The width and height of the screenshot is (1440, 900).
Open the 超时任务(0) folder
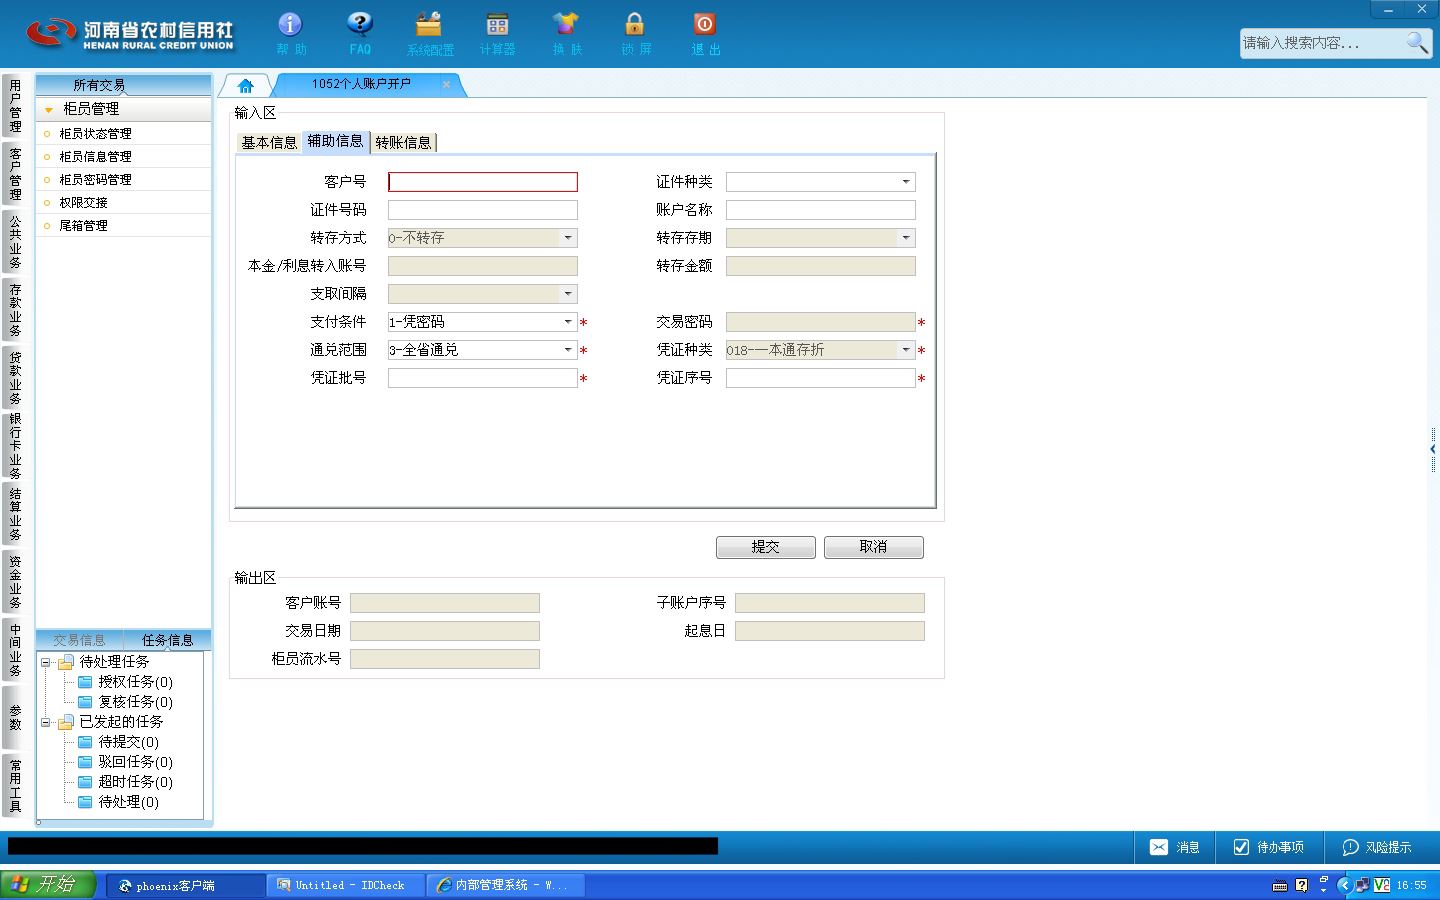(x=126, y=782)
